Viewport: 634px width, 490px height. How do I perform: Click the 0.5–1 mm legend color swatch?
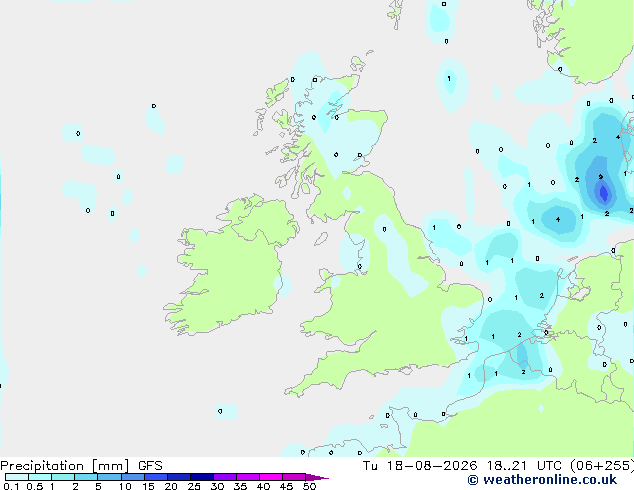(40, 477)
